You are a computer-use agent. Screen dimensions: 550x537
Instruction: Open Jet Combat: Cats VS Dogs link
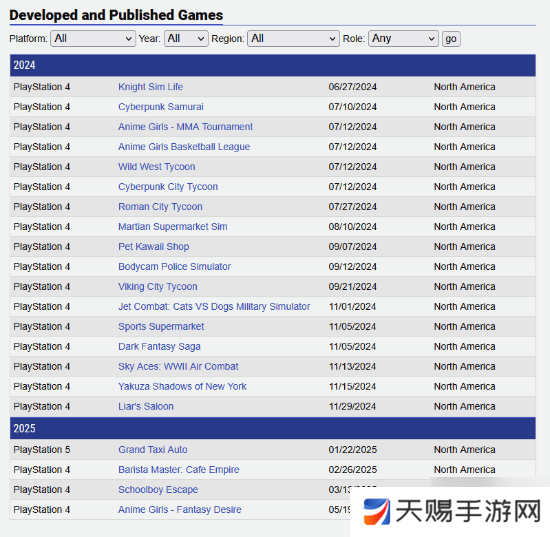(x=214, y=307)
